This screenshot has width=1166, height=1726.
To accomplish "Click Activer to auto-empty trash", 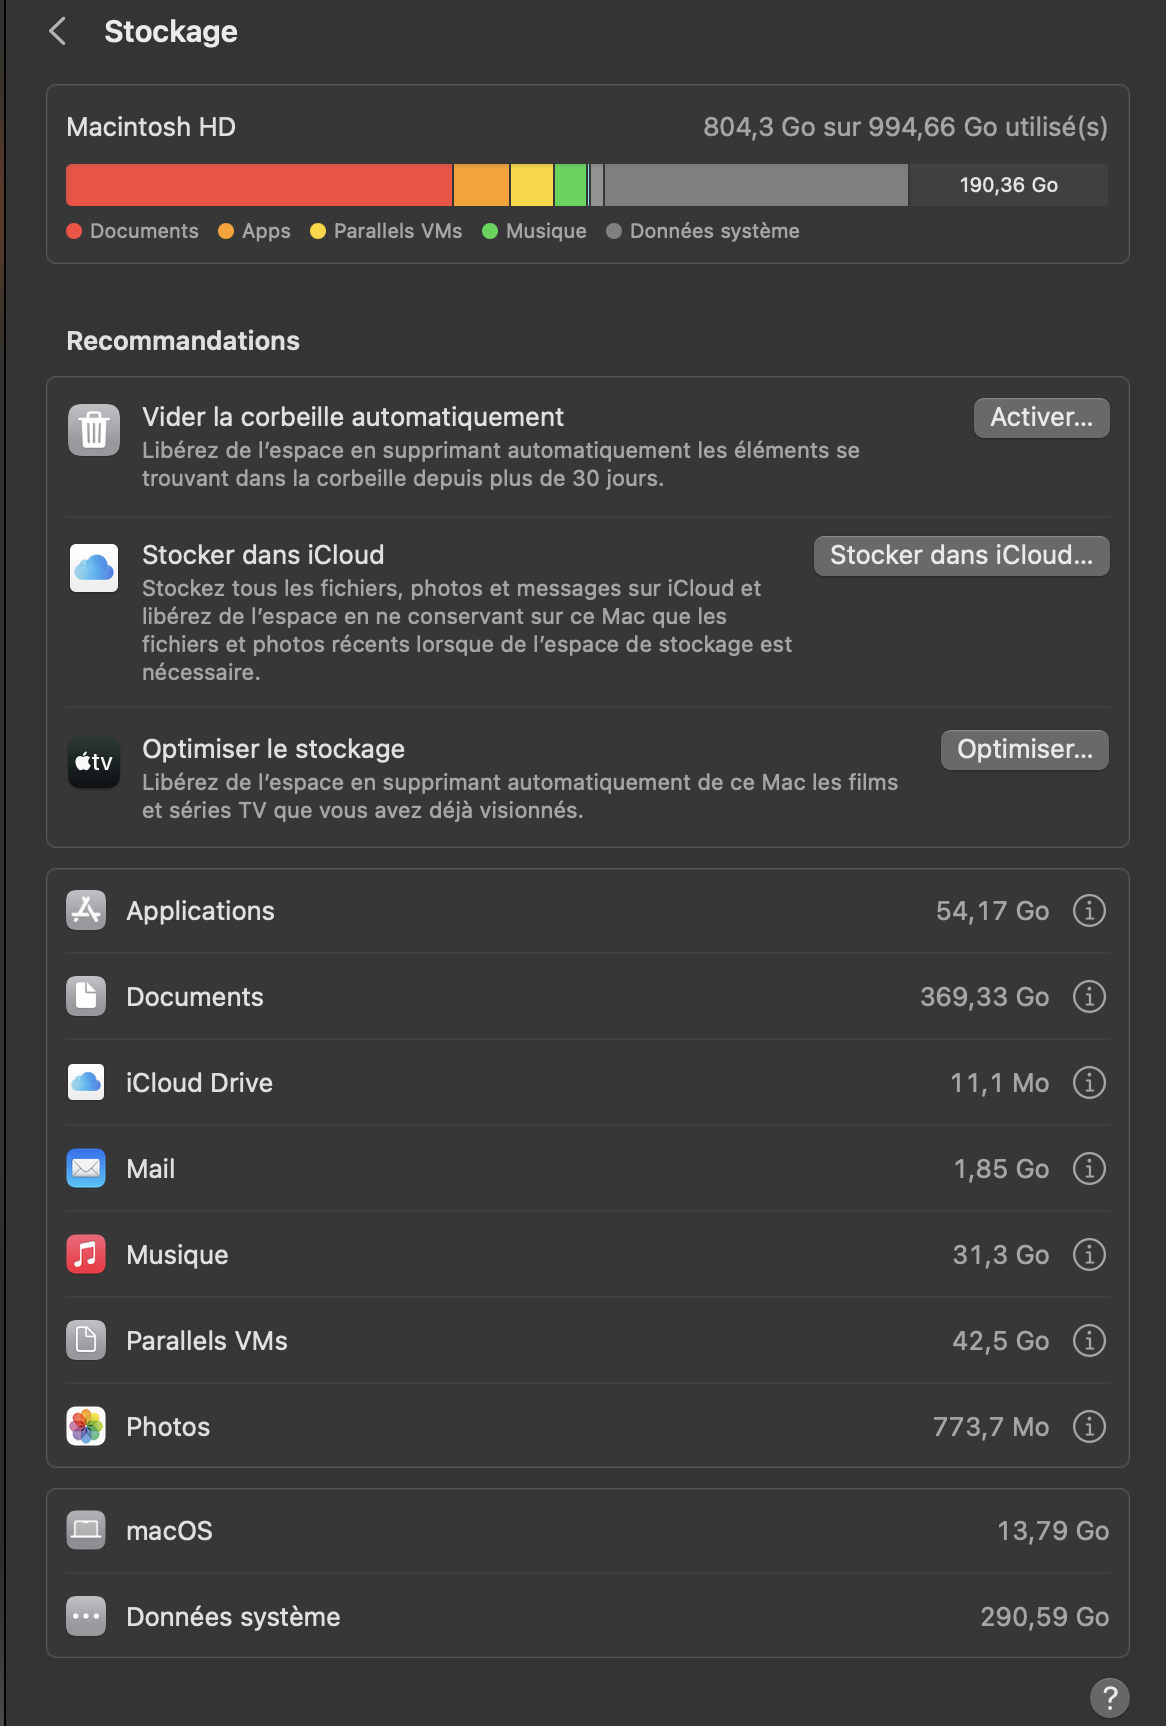I will (1041, 418).
